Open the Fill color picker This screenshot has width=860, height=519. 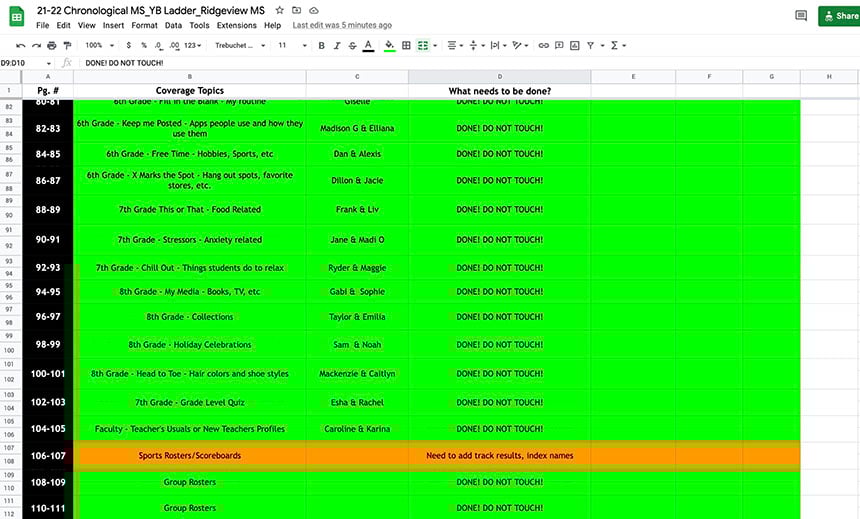click(x=389, y=45)
